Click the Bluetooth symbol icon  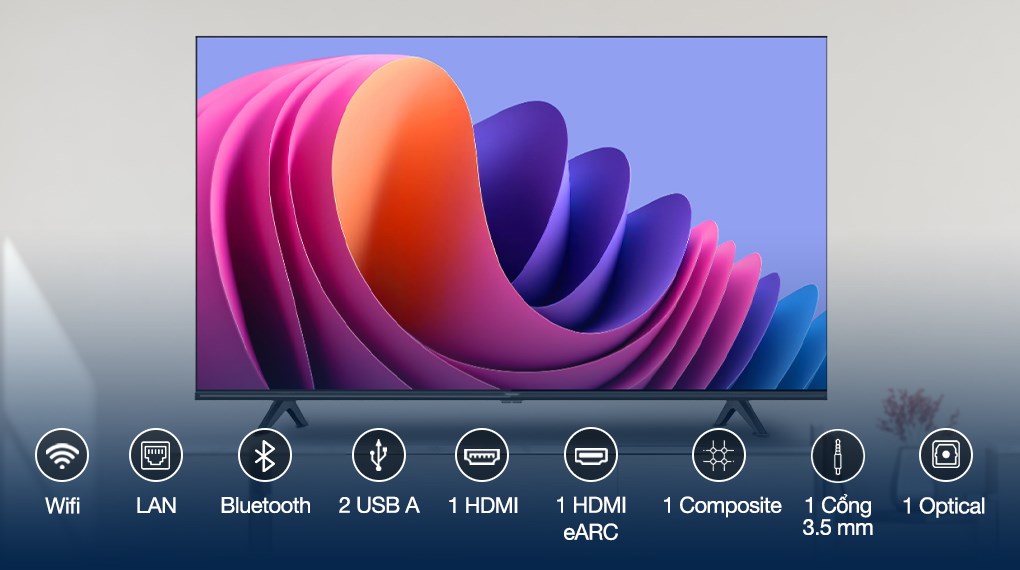(265, 455)
